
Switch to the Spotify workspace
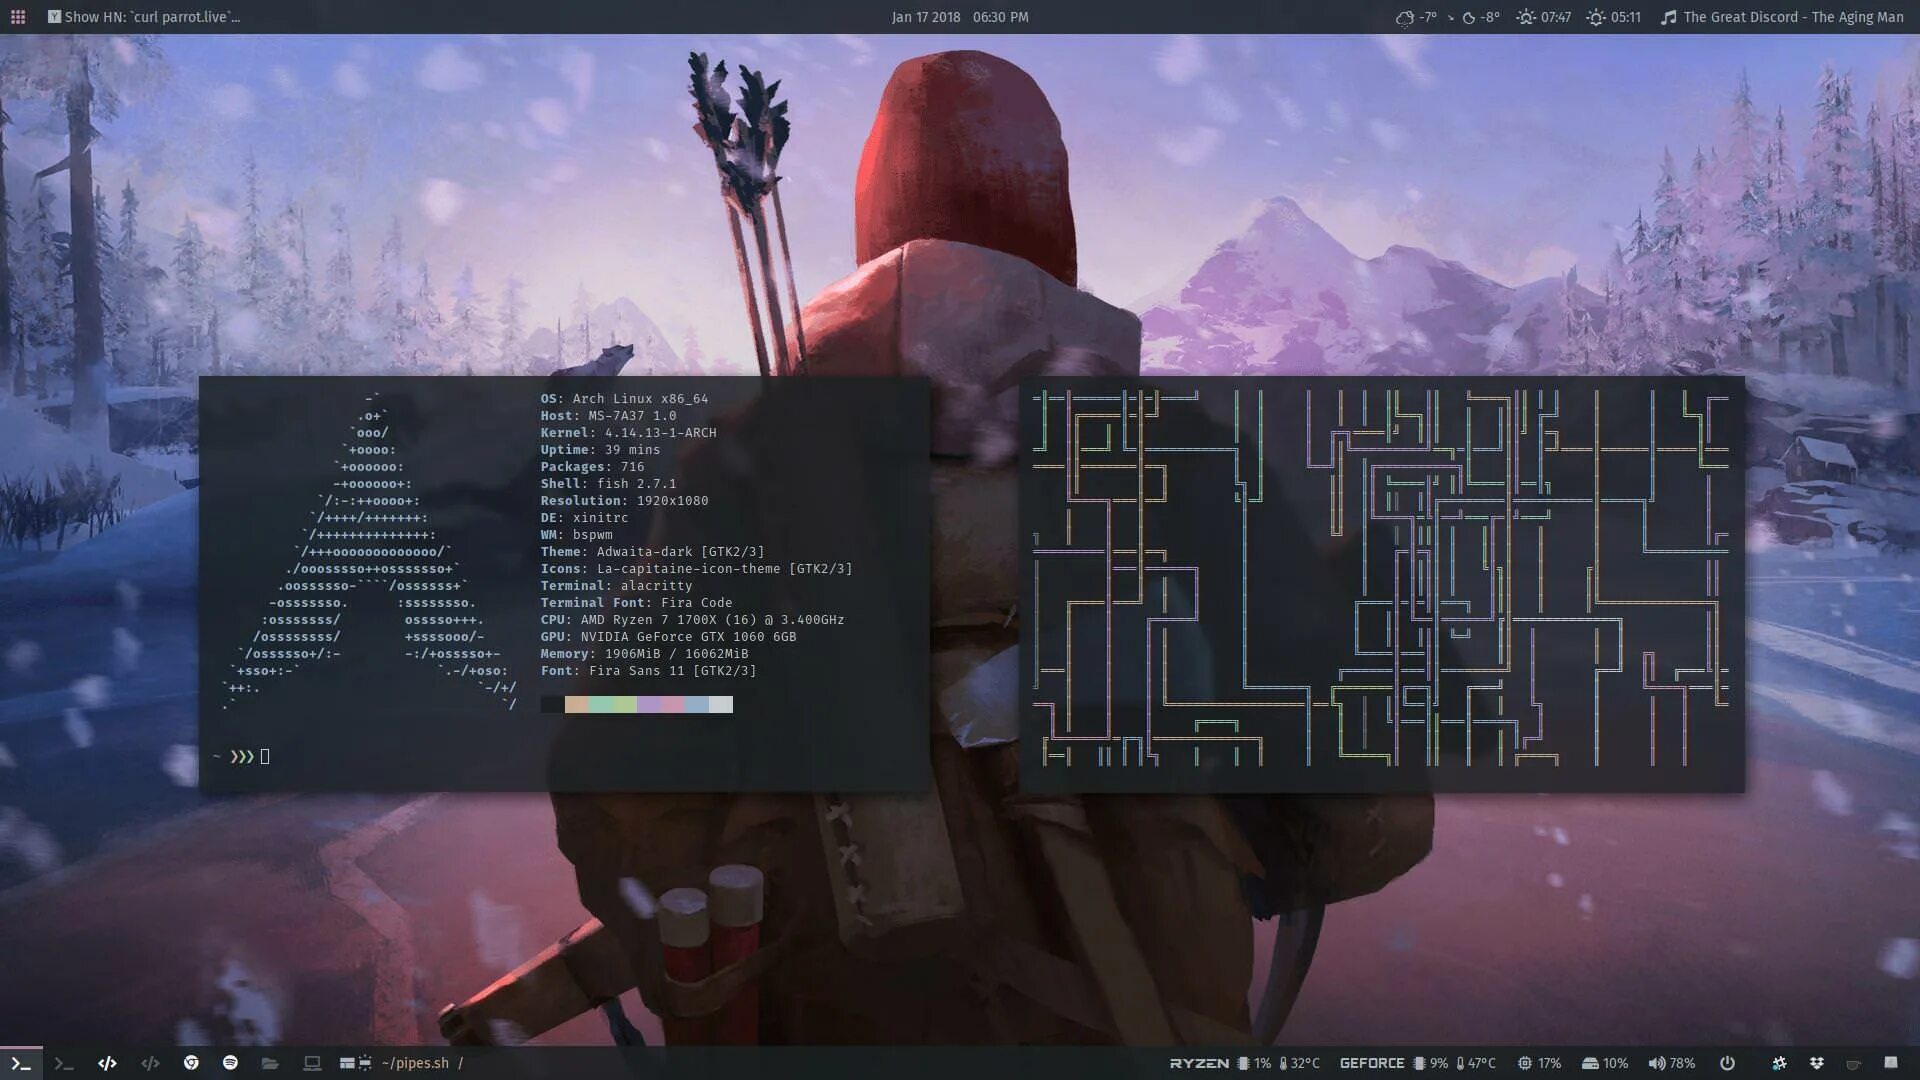click(230, 1062)
